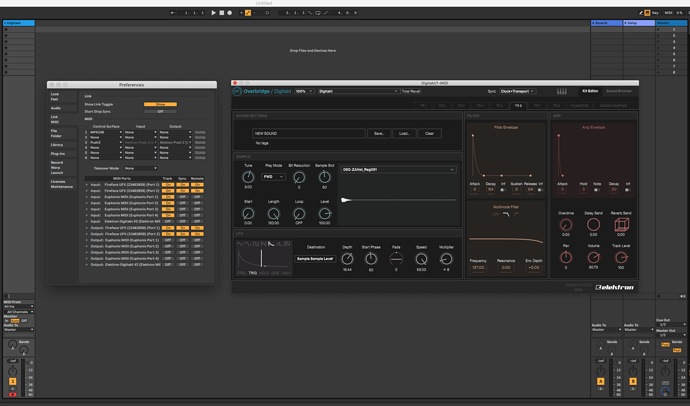Click the piano keyboard icon in Overbridge
690x406 pixels.
click(x=562, y=91)
